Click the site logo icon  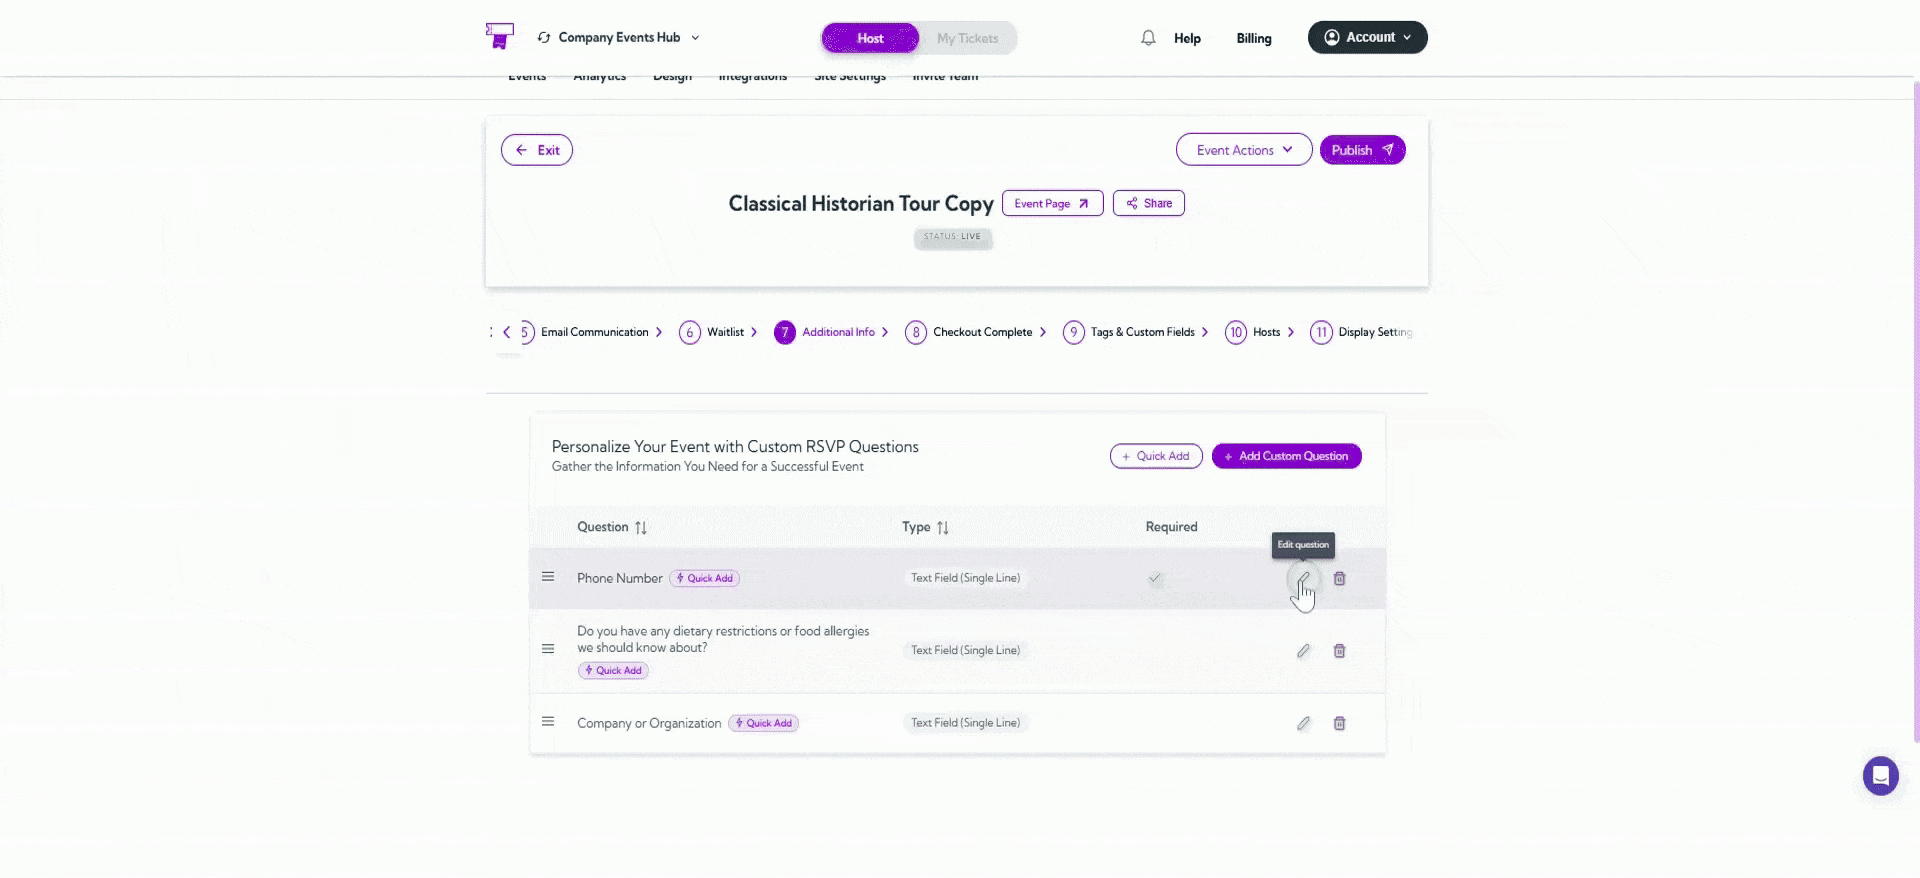coord(499,36)
